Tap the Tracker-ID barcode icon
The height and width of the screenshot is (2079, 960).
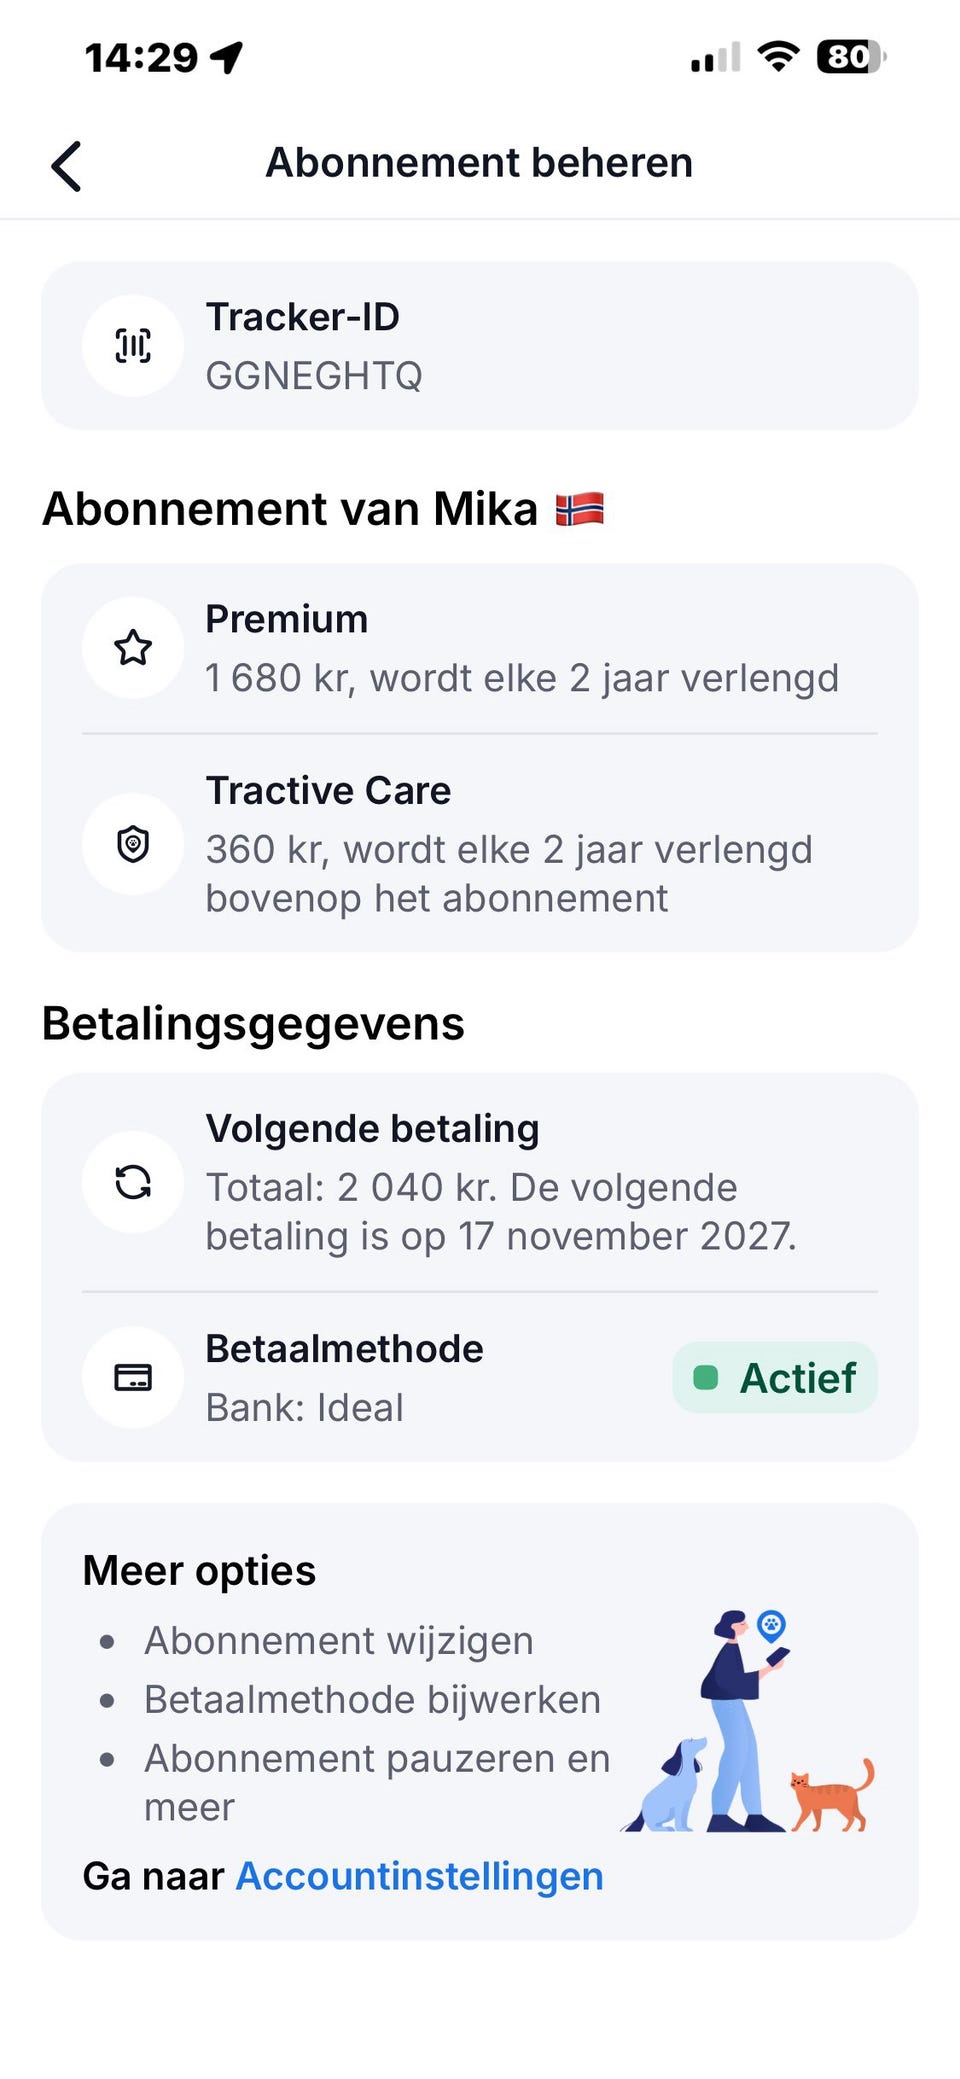coord(133,346)
